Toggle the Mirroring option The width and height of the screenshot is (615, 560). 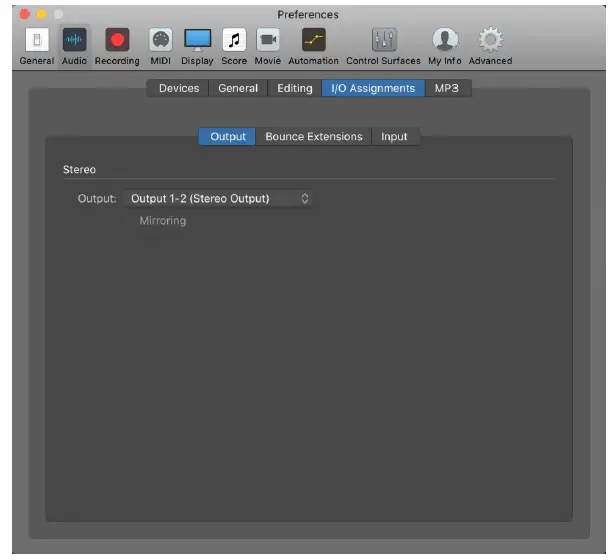tap(162, 221)
